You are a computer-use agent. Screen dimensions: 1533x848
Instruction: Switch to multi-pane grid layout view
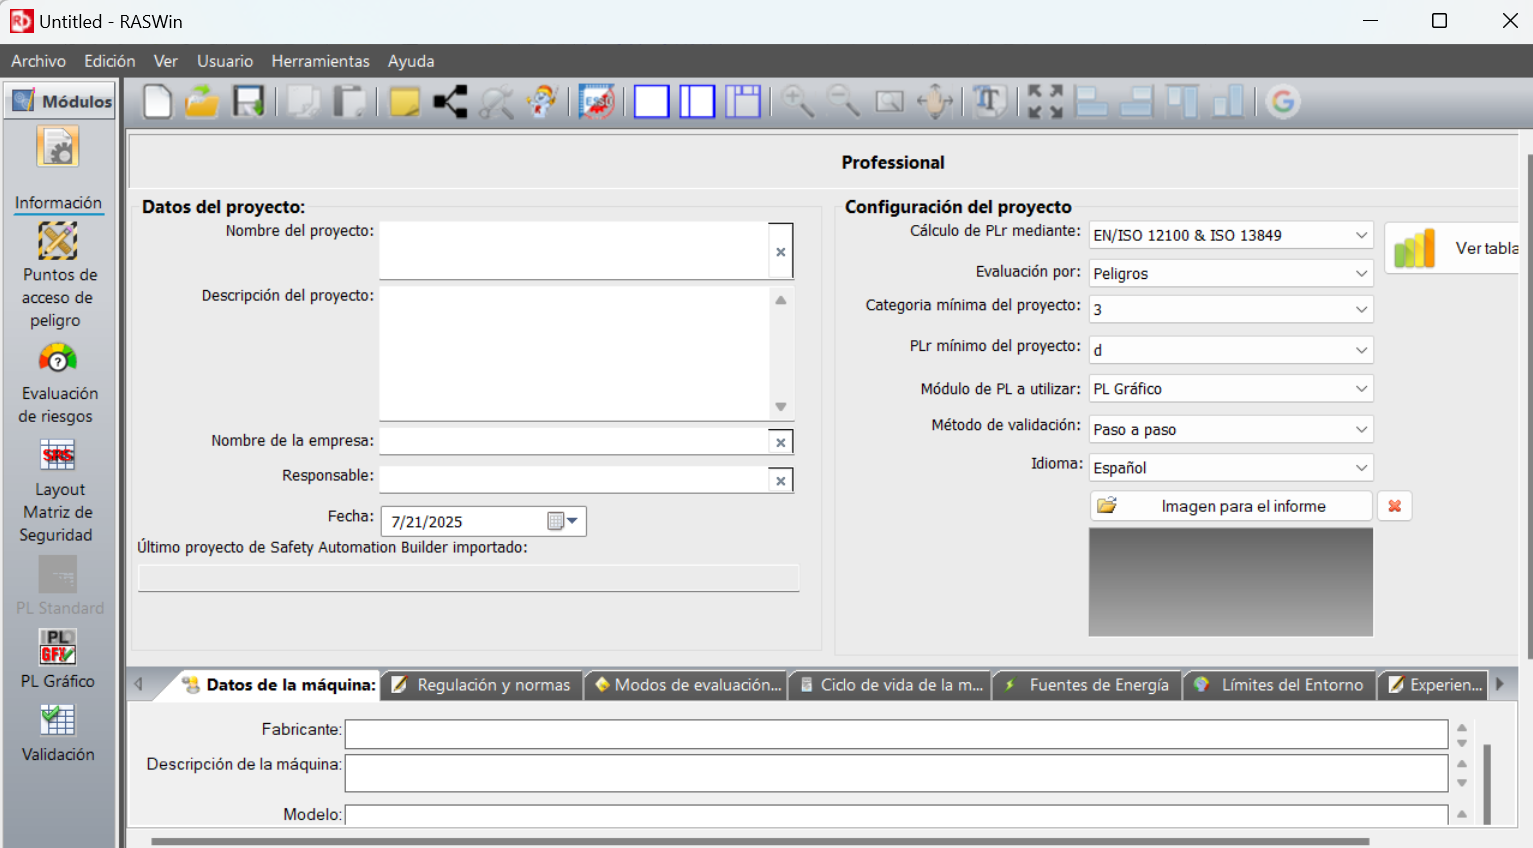(x=743, y=102)
